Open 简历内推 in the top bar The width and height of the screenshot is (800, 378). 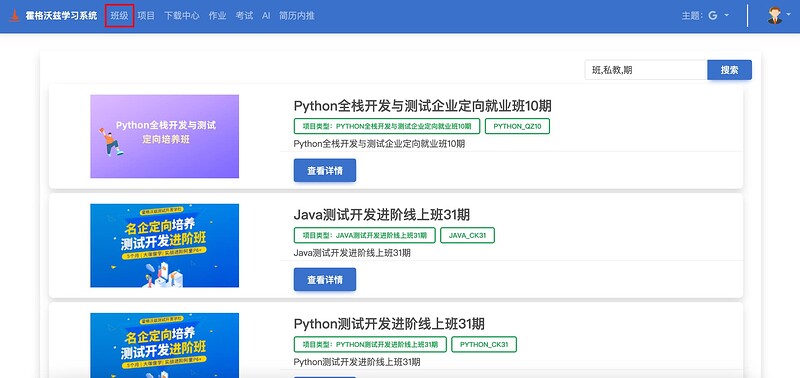(x=297, y=16)
